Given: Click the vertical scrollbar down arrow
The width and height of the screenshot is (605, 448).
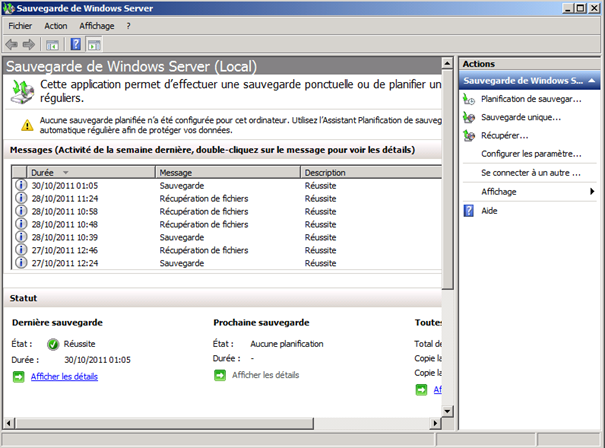Looking at the screenshot, I should click(447, 411).
